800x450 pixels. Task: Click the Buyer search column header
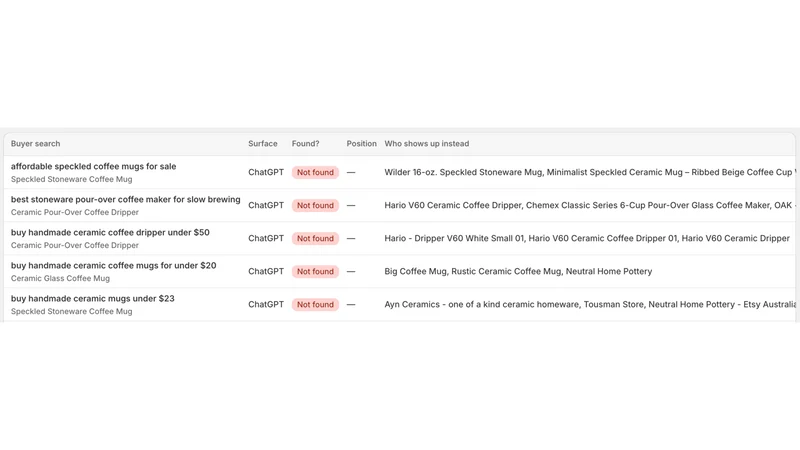tap(35, 143)
